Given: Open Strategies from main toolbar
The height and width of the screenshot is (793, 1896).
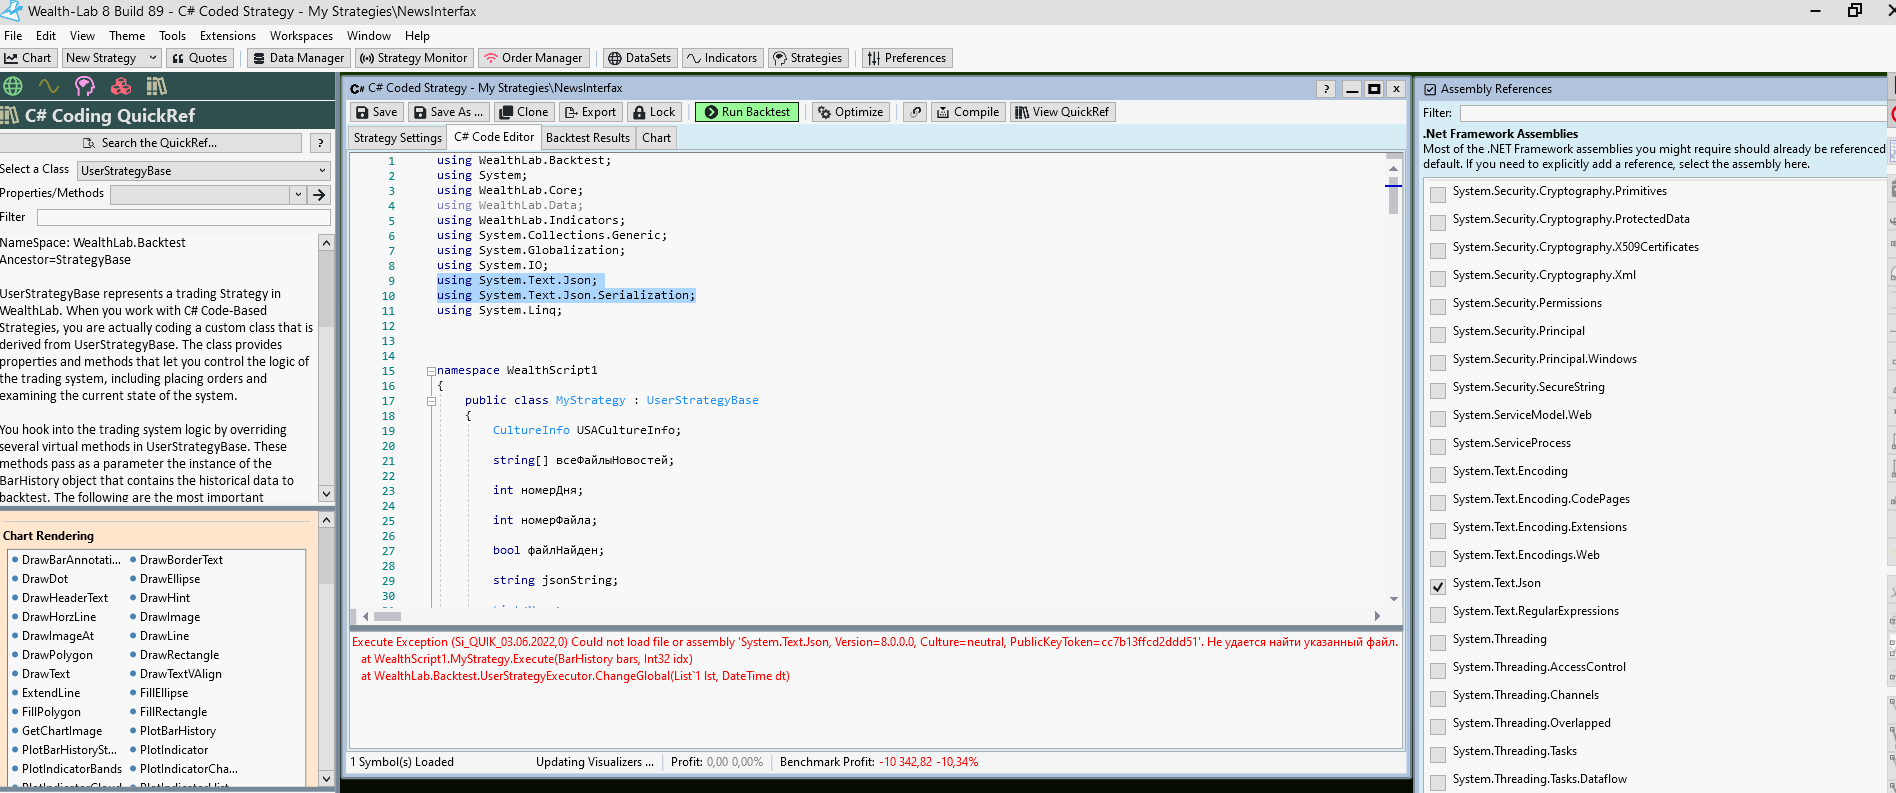Looking at the screenshot, I should point(808,58).
